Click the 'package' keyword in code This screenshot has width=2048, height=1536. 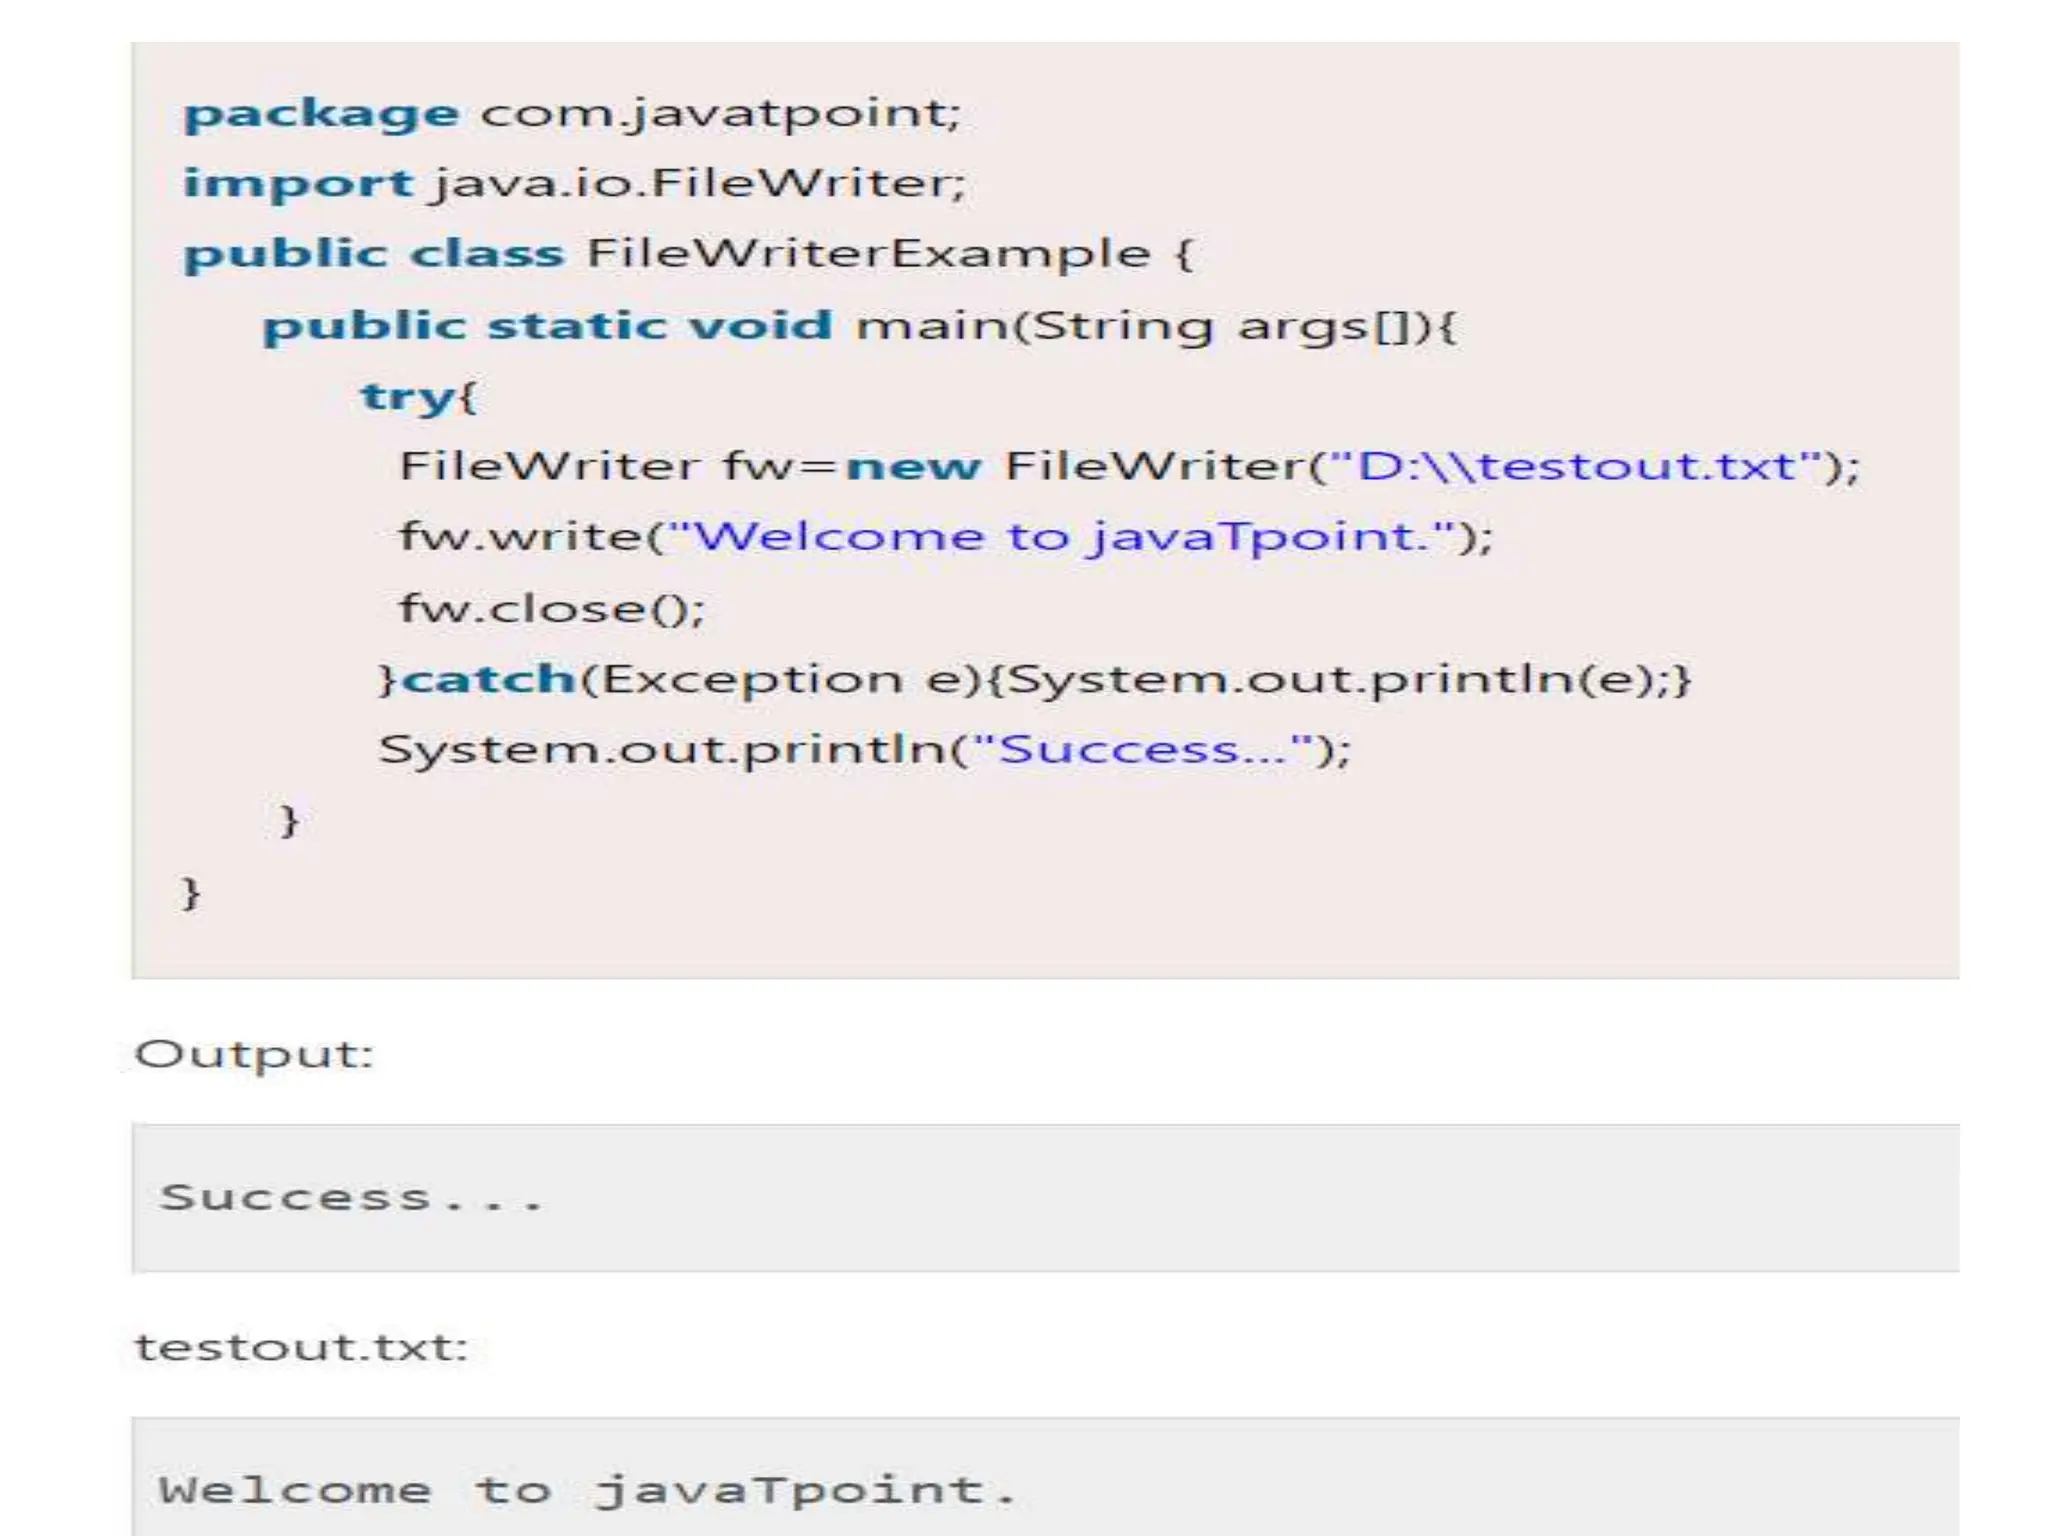click(321, 114)
